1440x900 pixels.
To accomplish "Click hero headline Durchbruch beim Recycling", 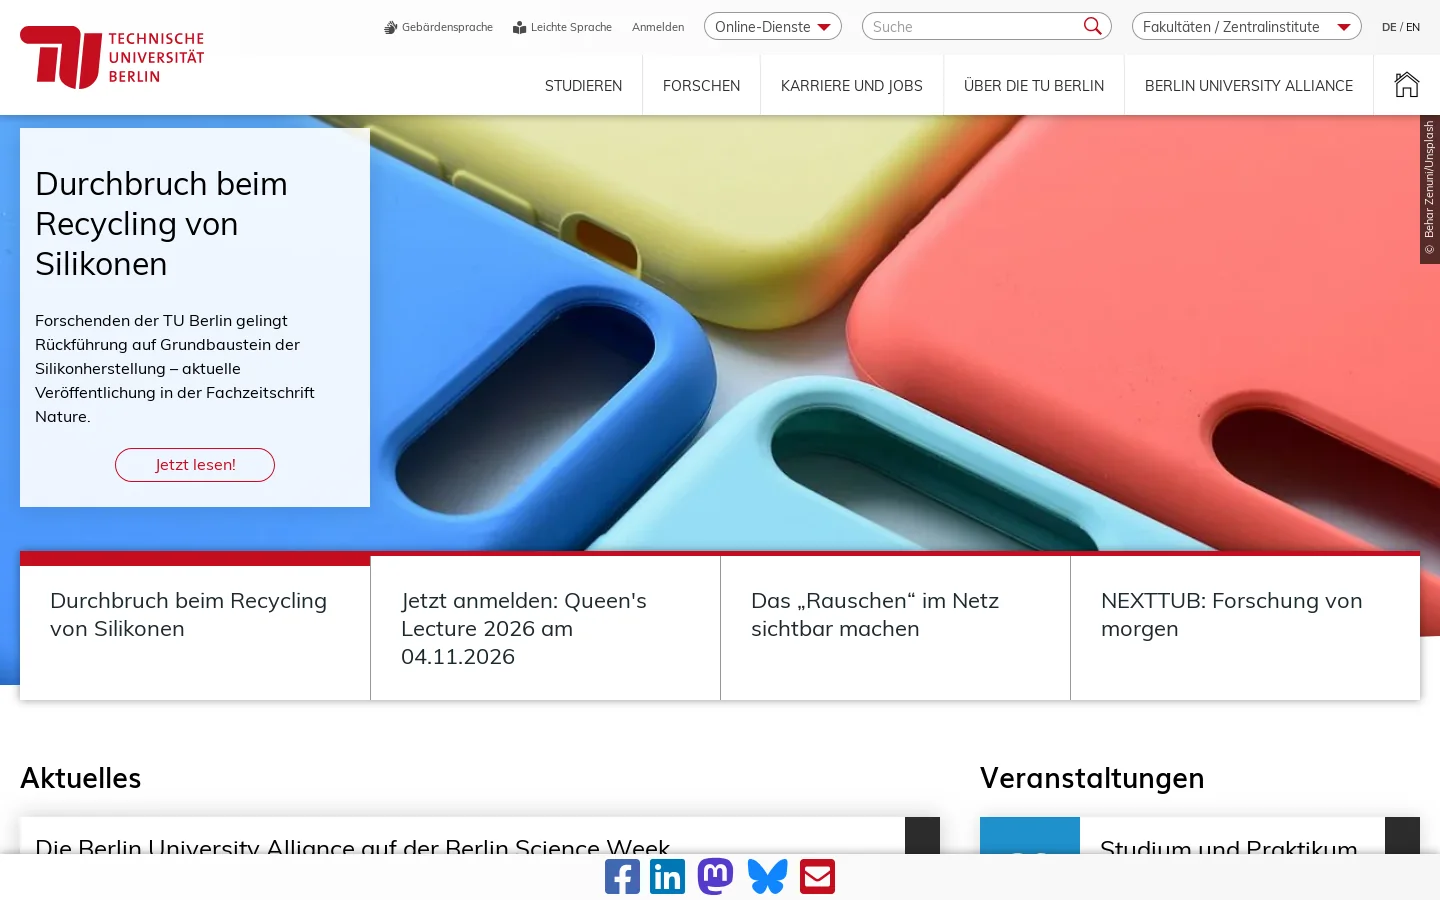I will (161, 224).
